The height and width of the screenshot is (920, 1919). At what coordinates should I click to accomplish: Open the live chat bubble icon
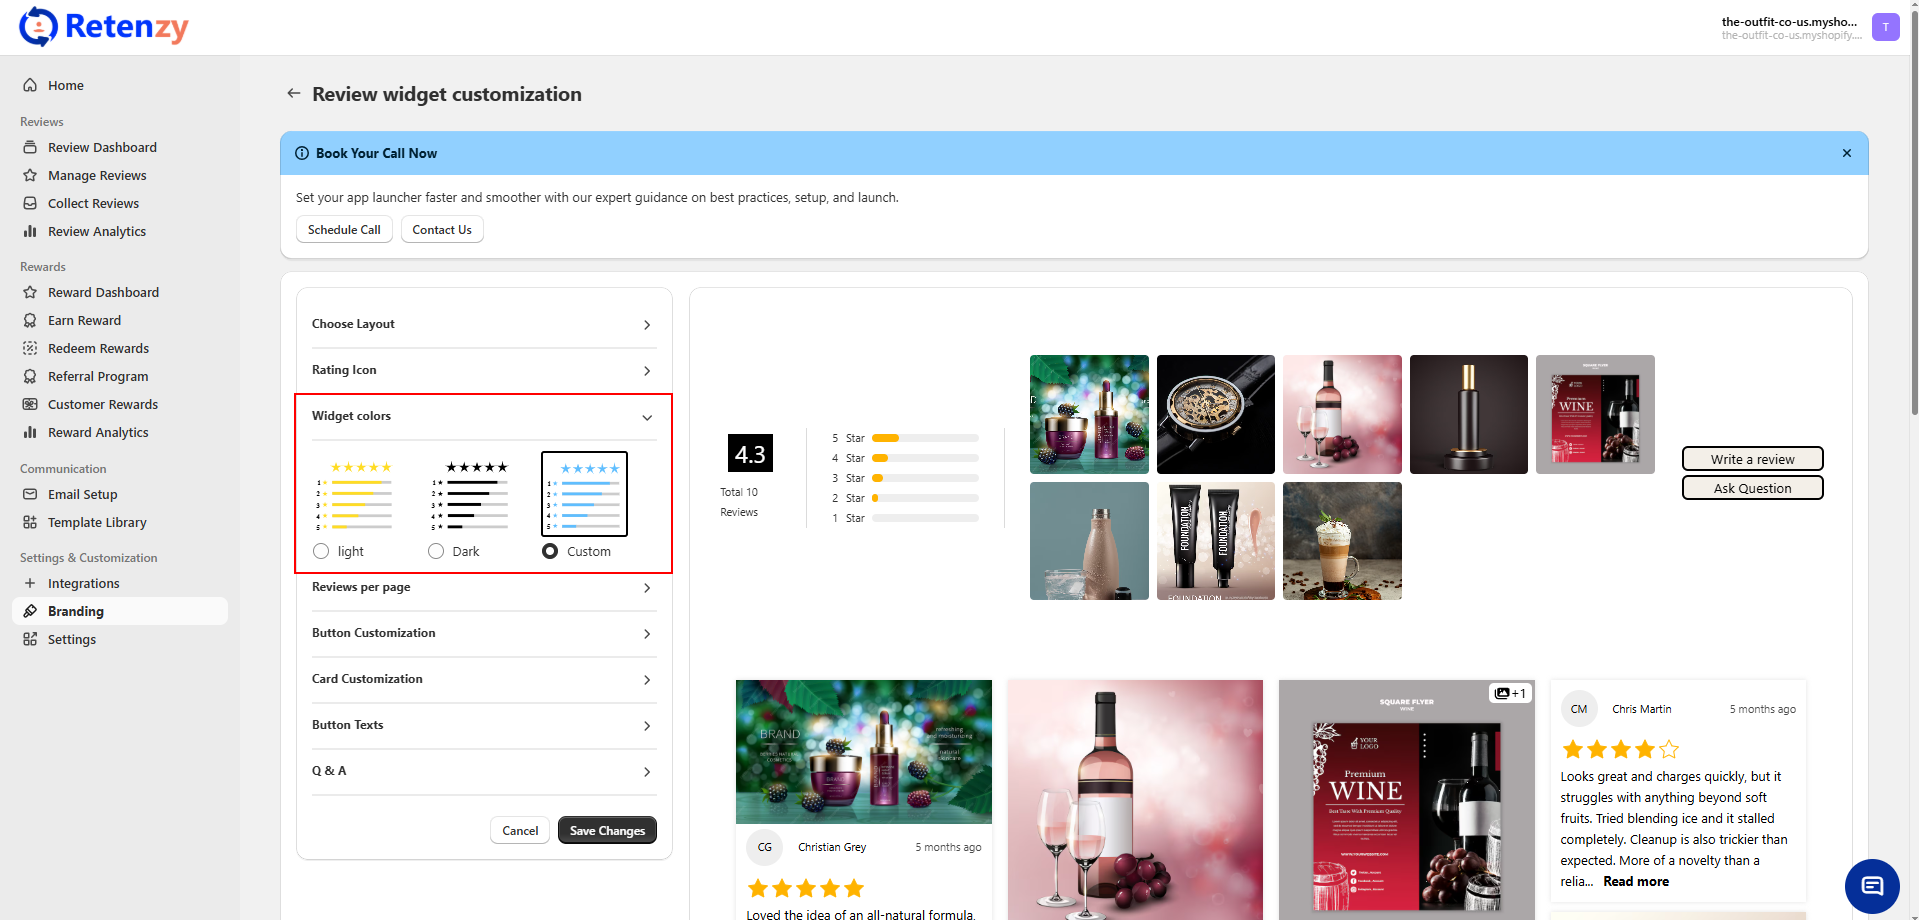tap(1871, 886)
